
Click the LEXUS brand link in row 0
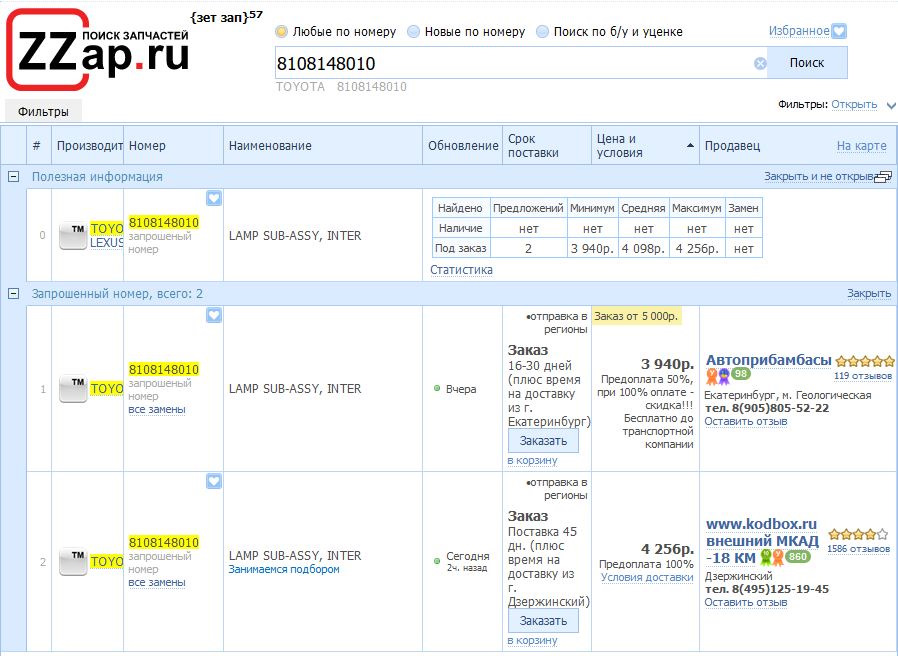[107, 243]
